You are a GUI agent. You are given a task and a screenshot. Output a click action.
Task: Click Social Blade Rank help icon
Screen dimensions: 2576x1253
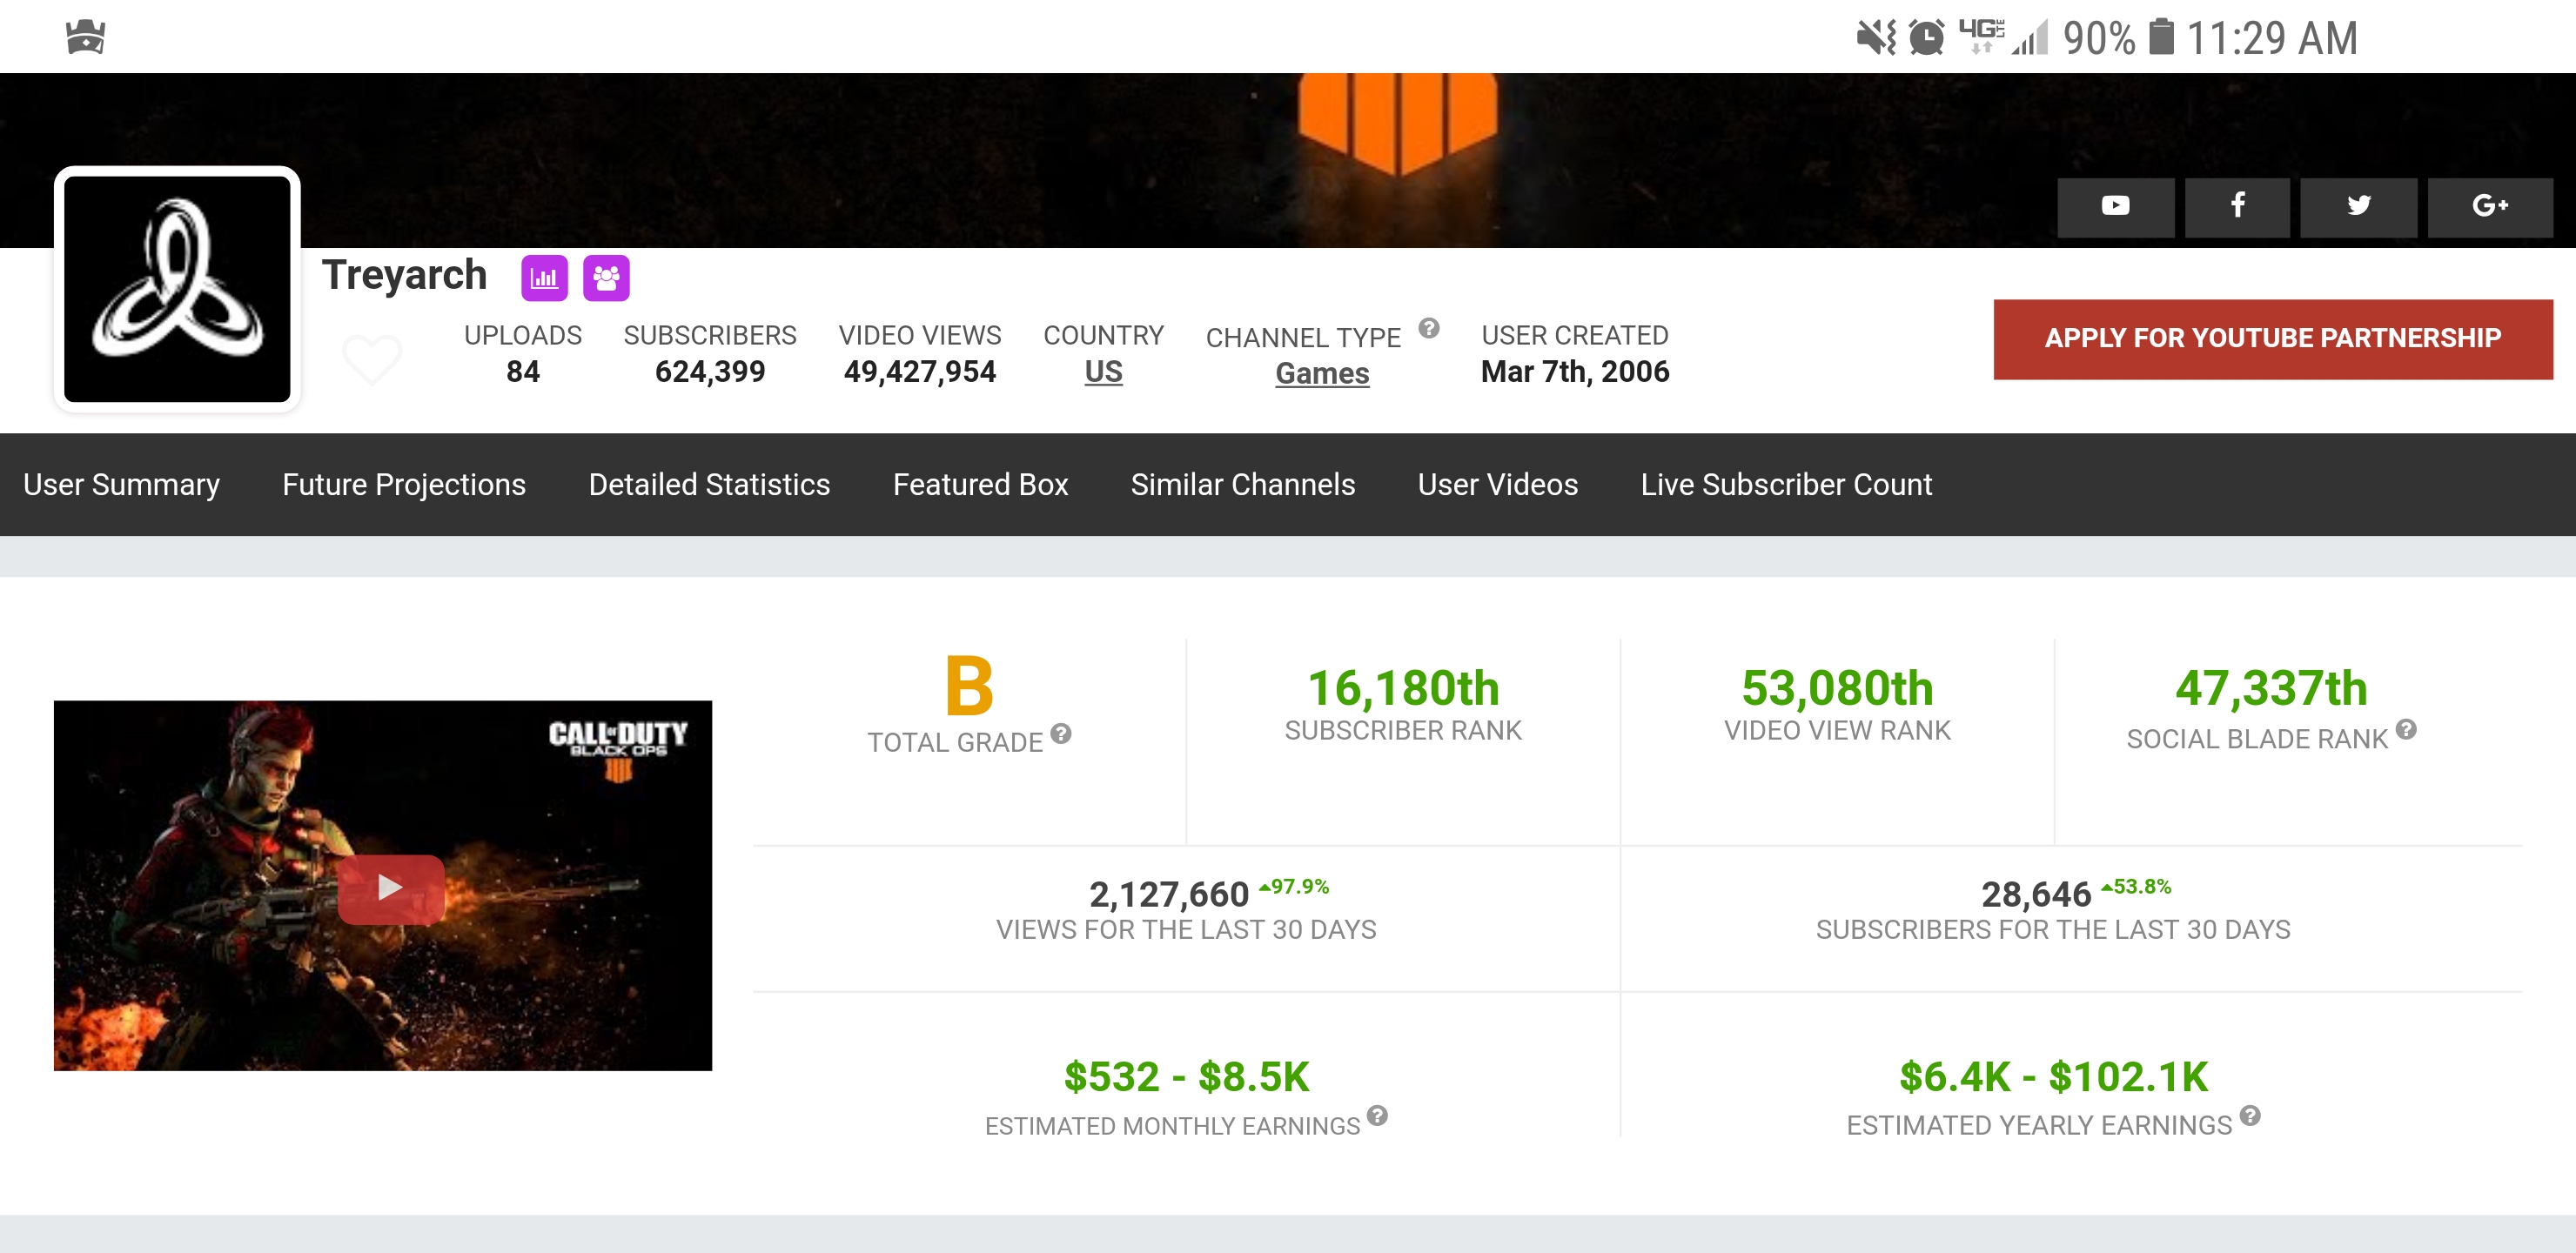(2406, 730)
